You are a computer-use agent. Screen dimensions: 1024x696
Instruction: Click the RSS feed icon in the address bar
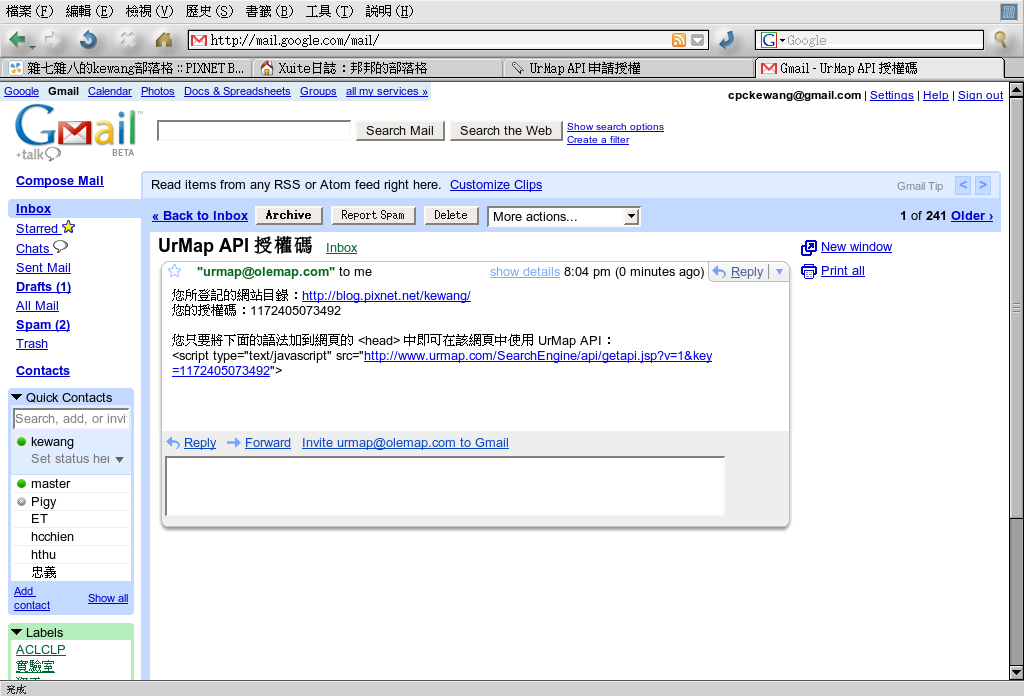(679, 40)
